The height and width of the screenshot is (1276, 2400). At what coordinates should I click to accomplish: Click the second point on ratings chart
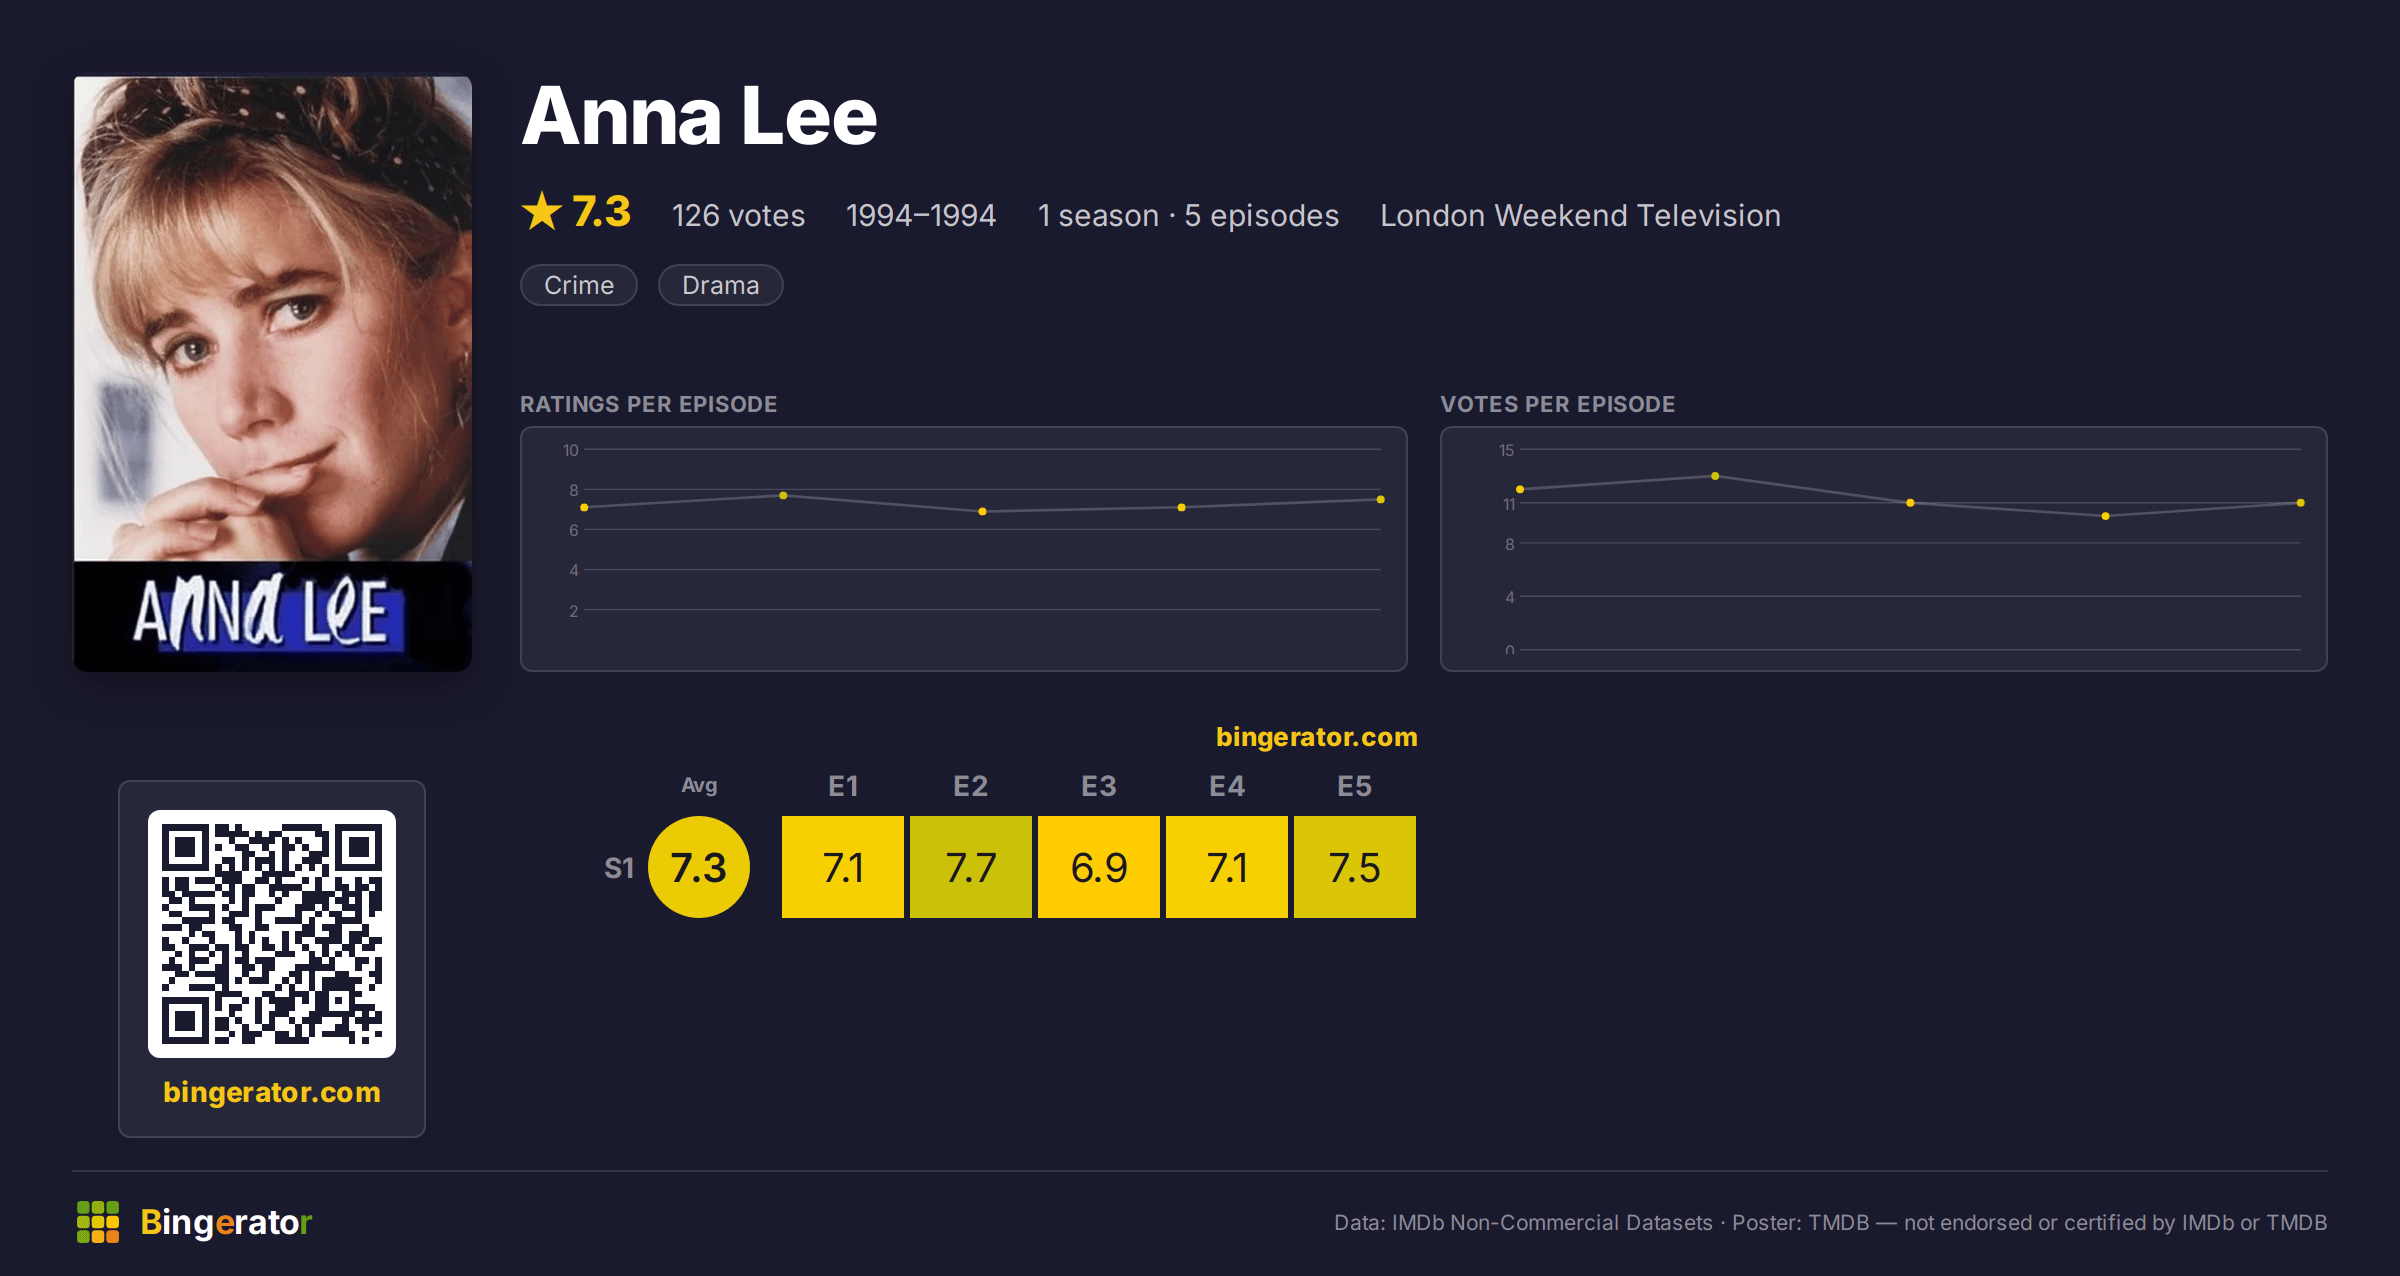pyautogui.click(x=783, y=495)
